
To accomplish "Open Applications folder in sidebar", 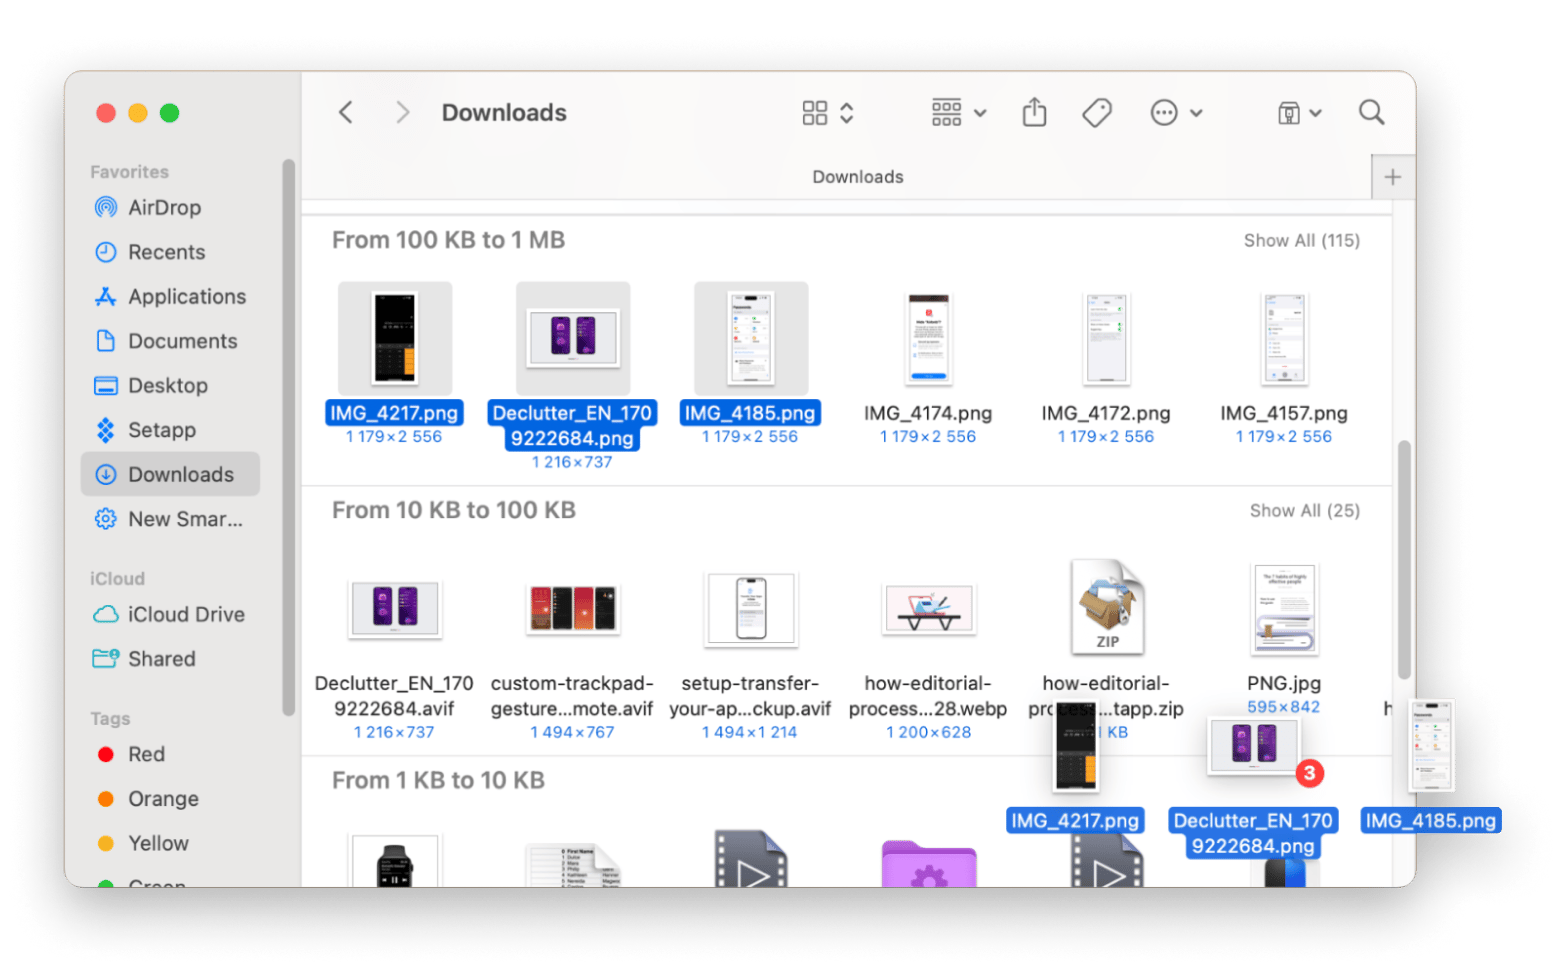I will 186,297.
